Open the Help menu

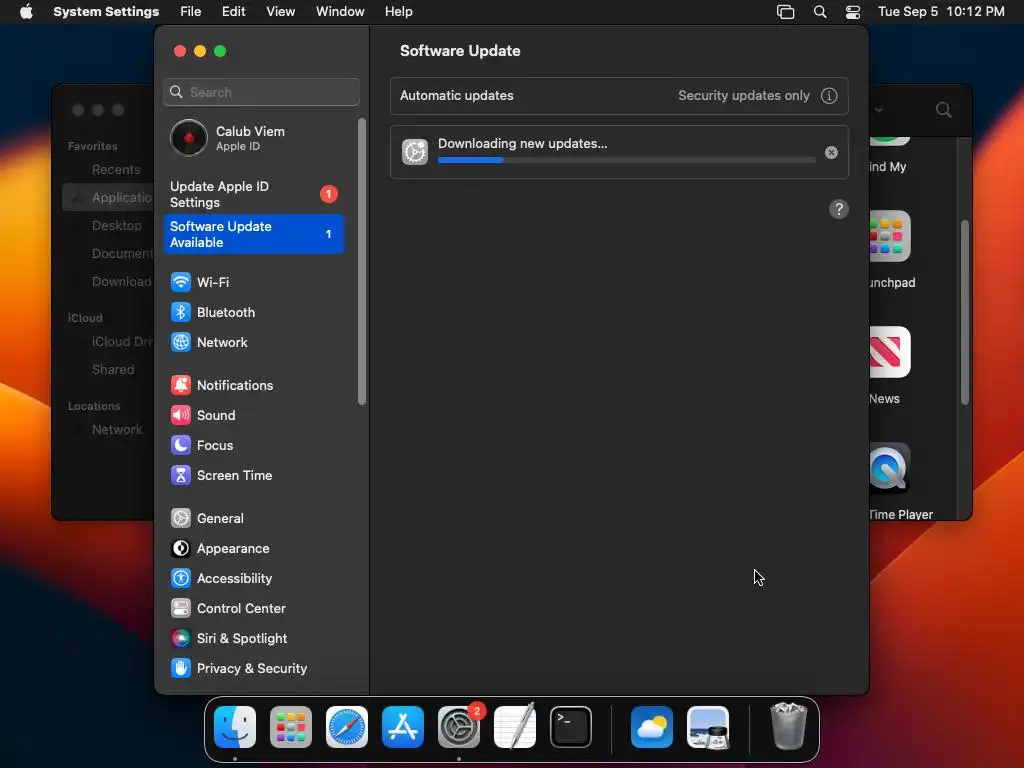tap(398, 12)
